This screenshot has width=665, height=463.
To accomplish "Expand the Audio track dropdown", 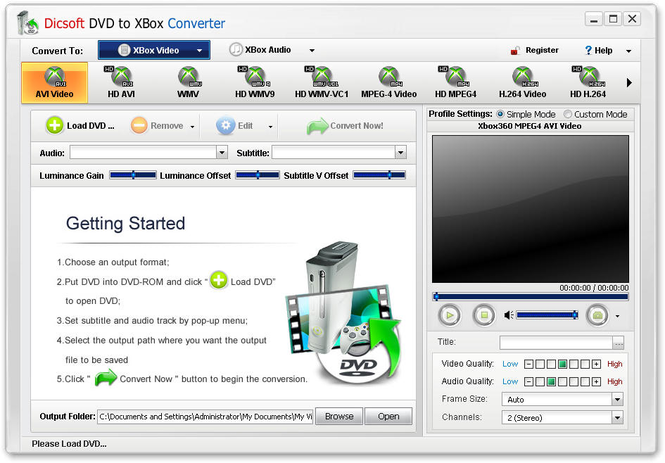I will coord(222,152).
